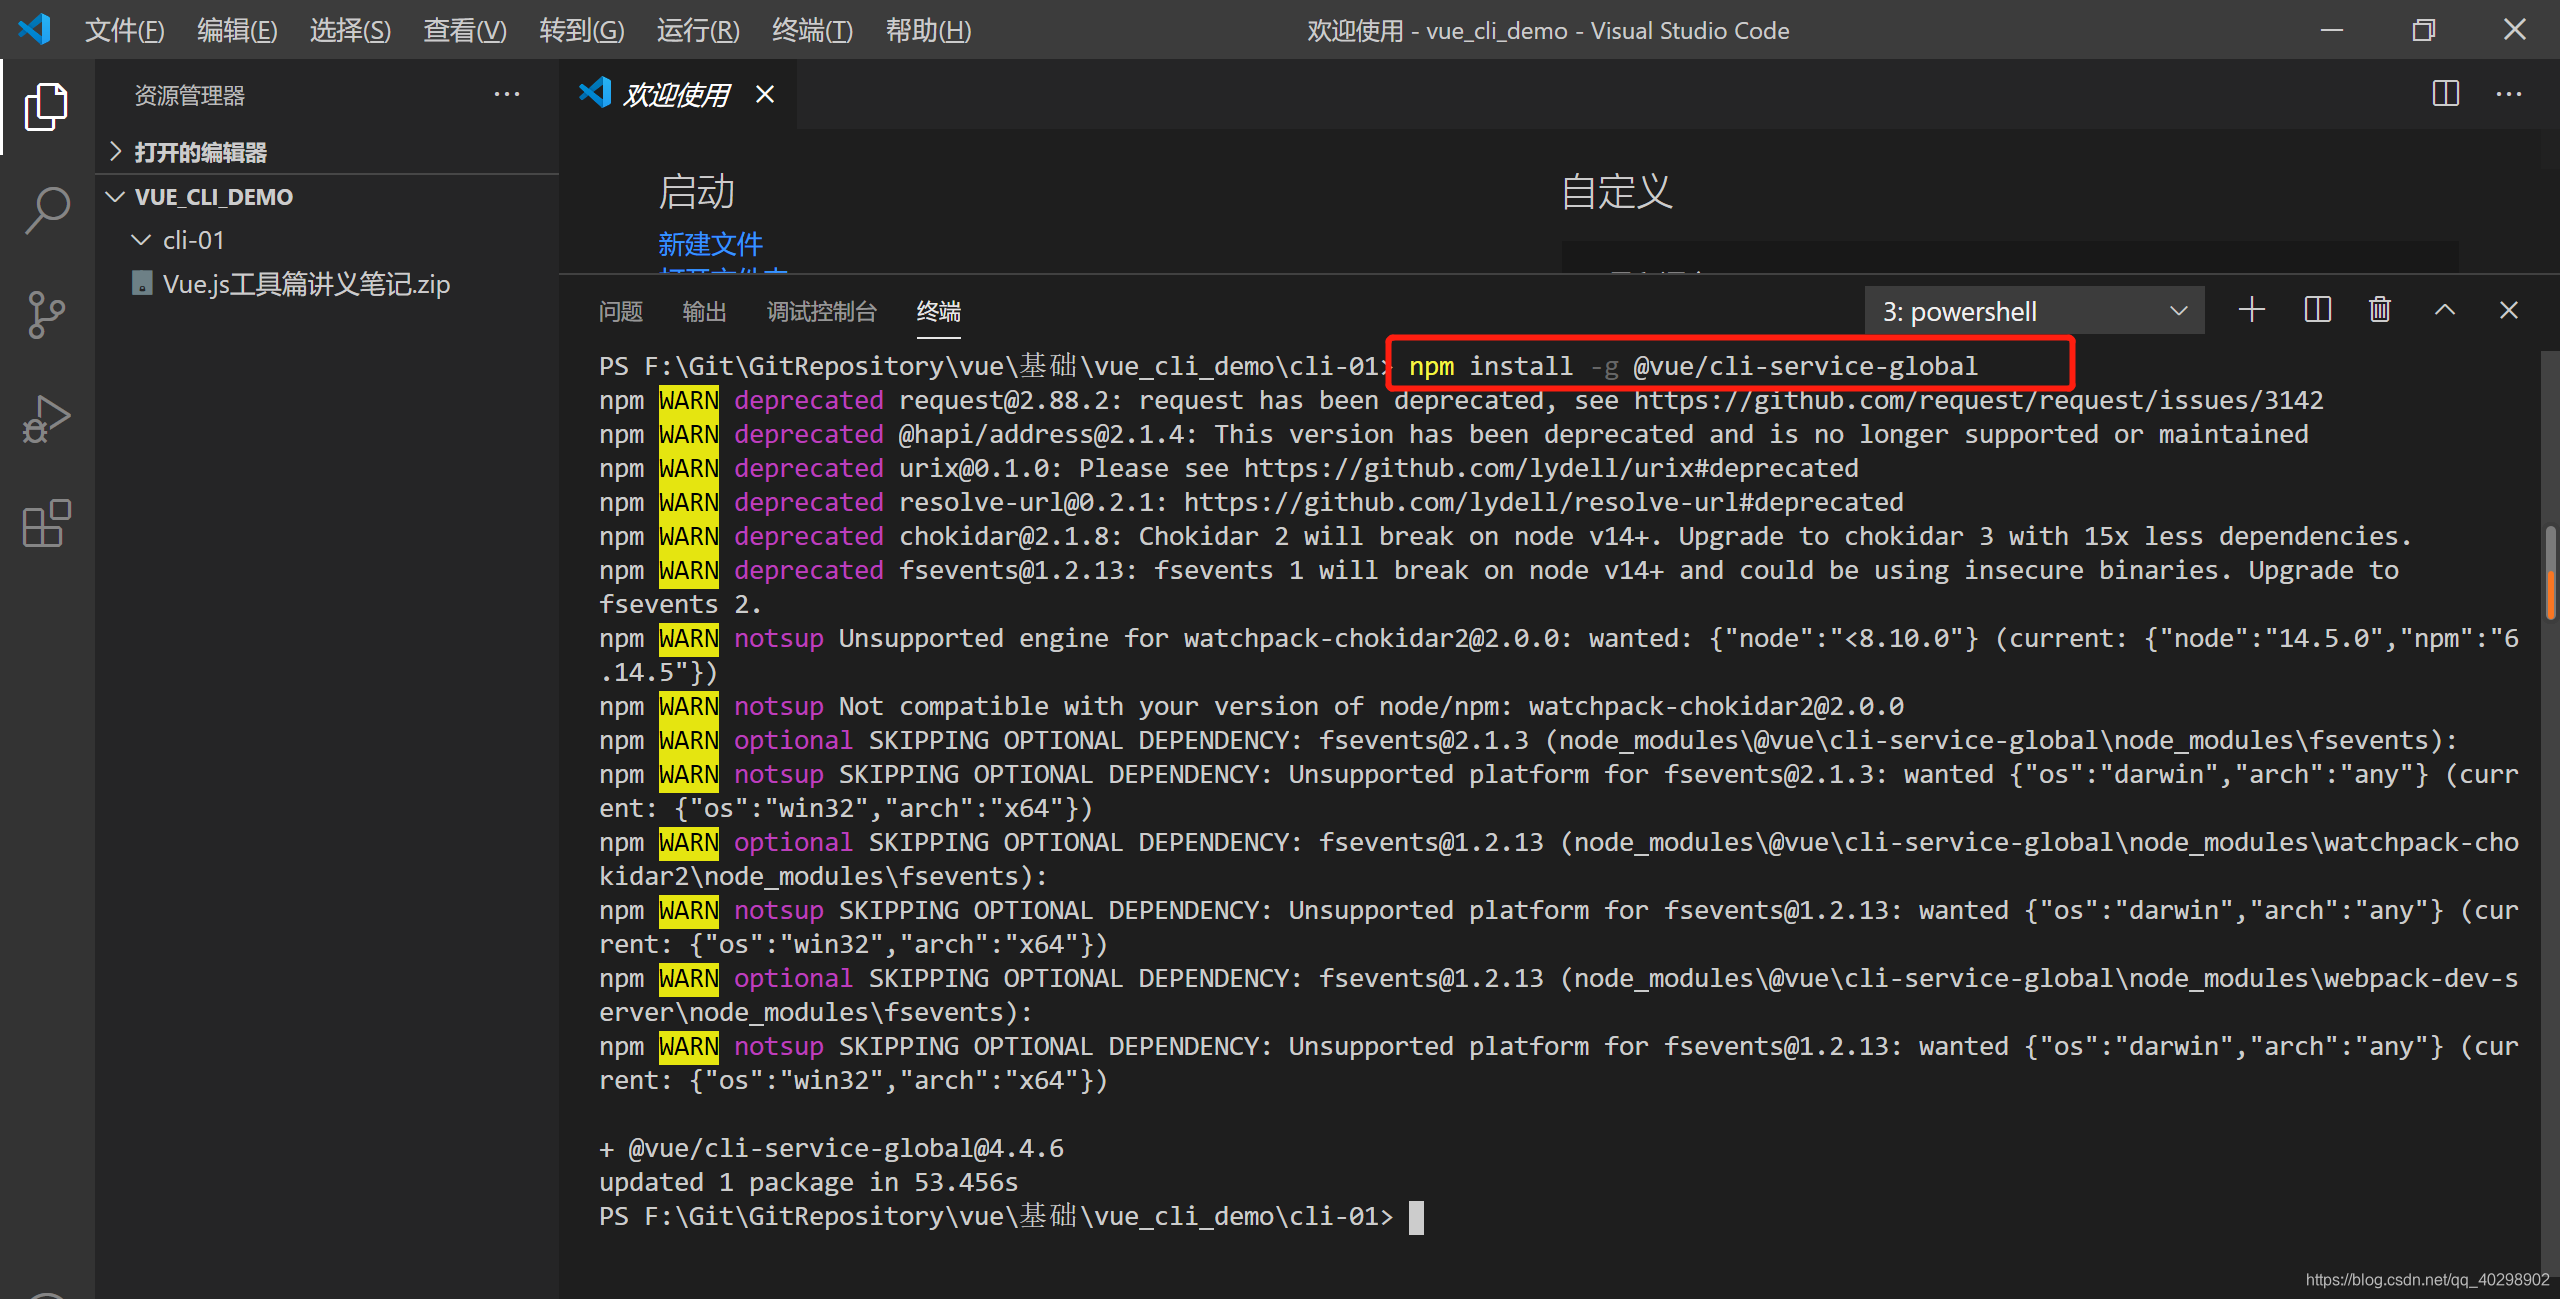Open the 运行(R) menu
Screen dimensions: 2560x1299
[x=698, y=30]
